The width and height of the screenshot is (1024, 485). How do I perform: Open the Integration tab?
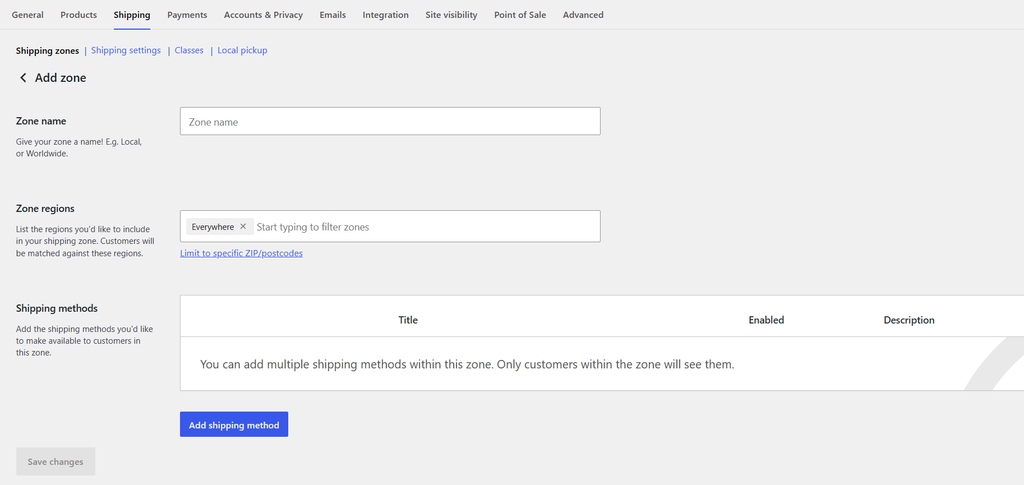(385, 14)
